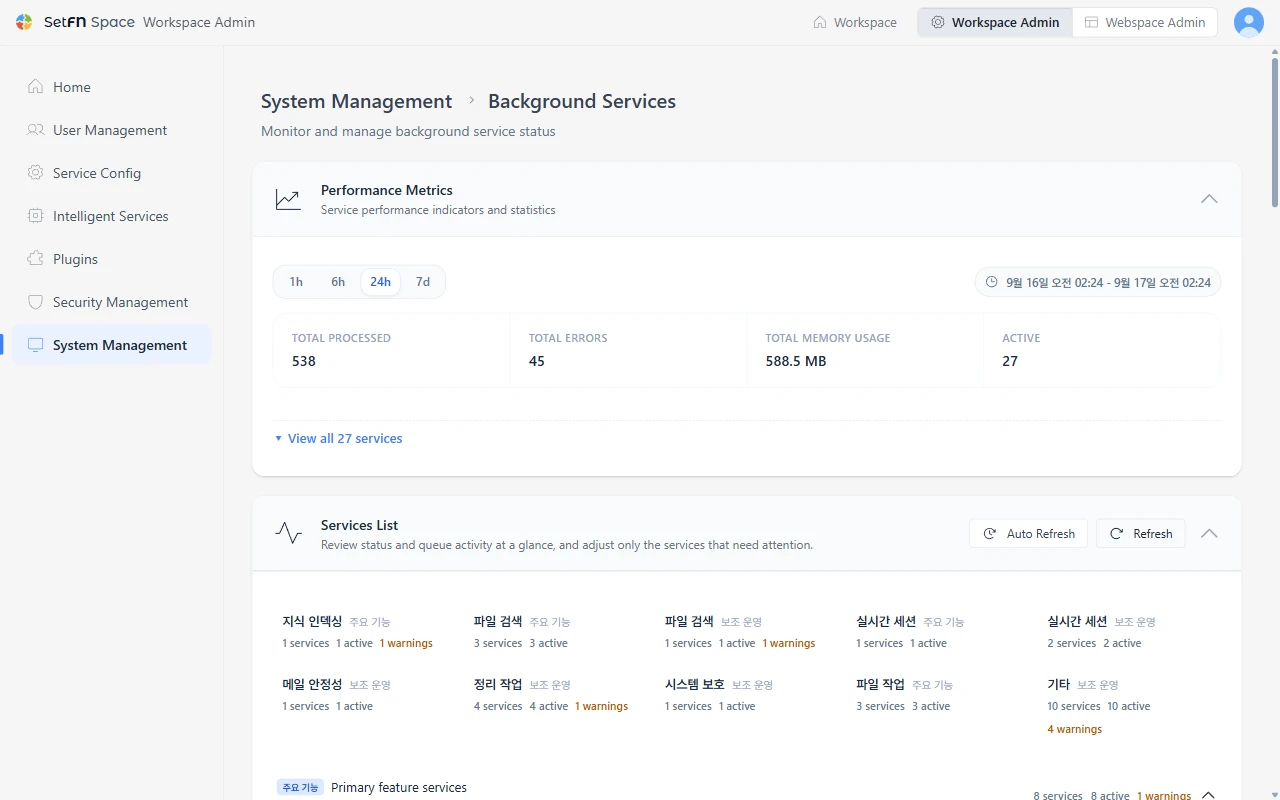Viewport: 1280px width, 800px height.
Task: Open User Management in the sidebar
Action: (112, 130)
